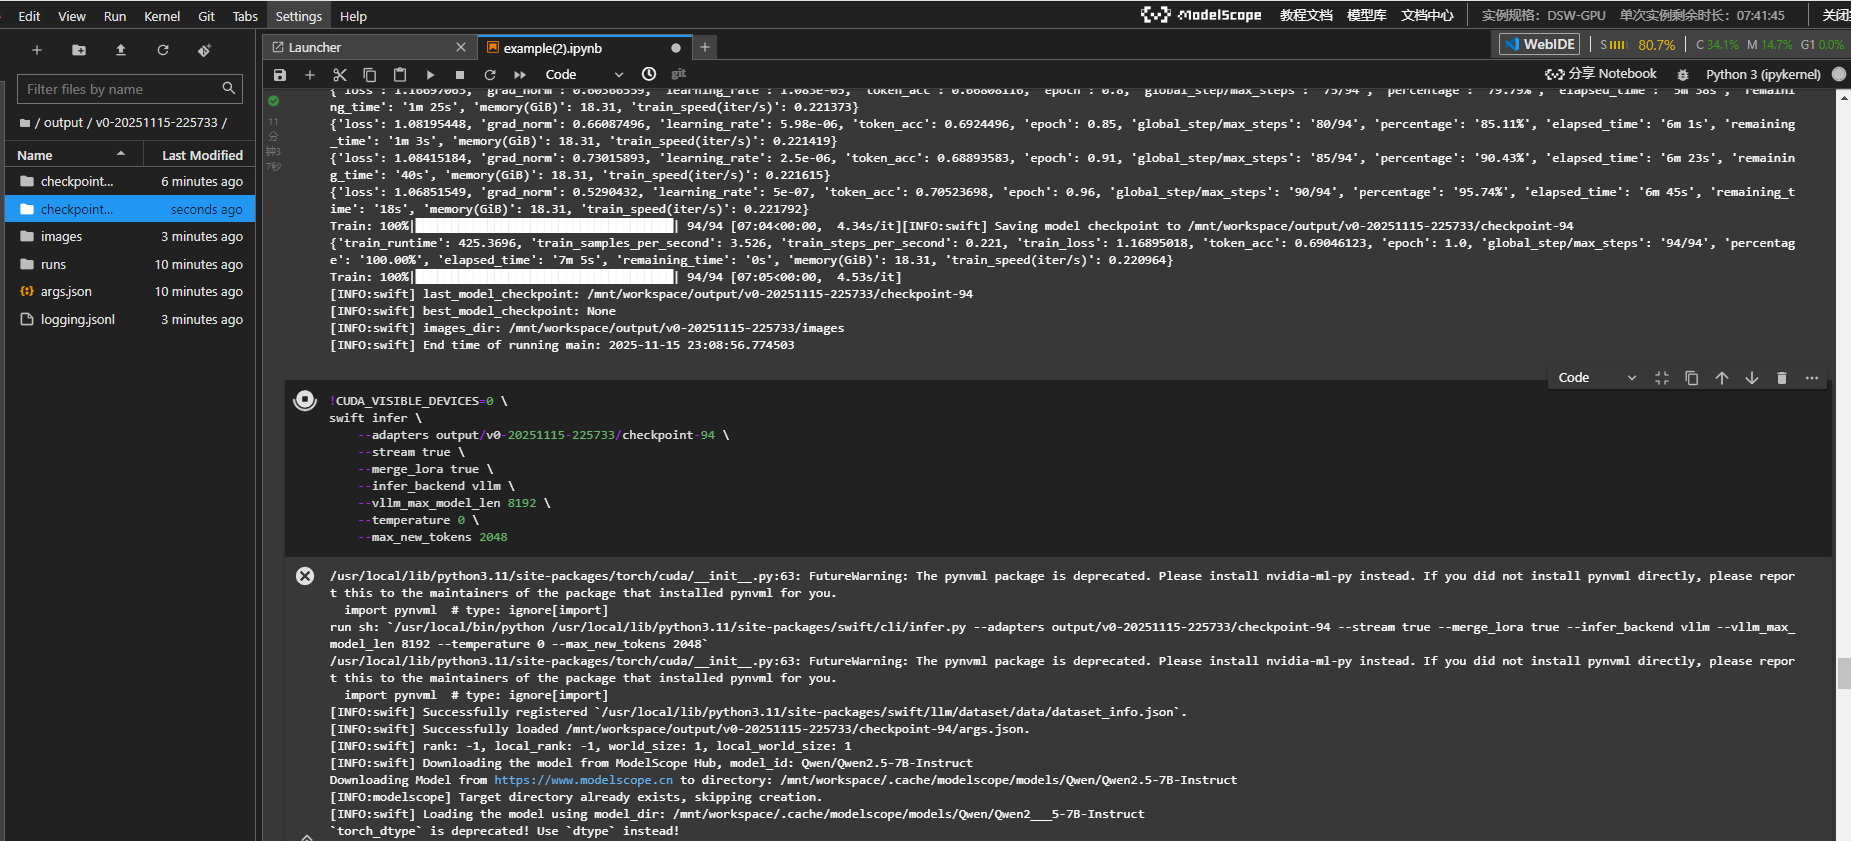Run the selected cell with the play icon
Viewport: 1851px width, 841px height.
tap(430, 75)
